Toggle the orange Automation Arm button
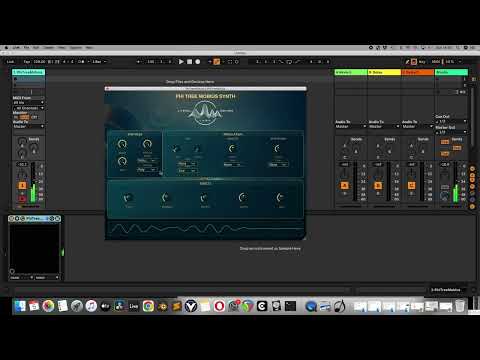Viewport: 480px width, 360px height. pos(217,62)
